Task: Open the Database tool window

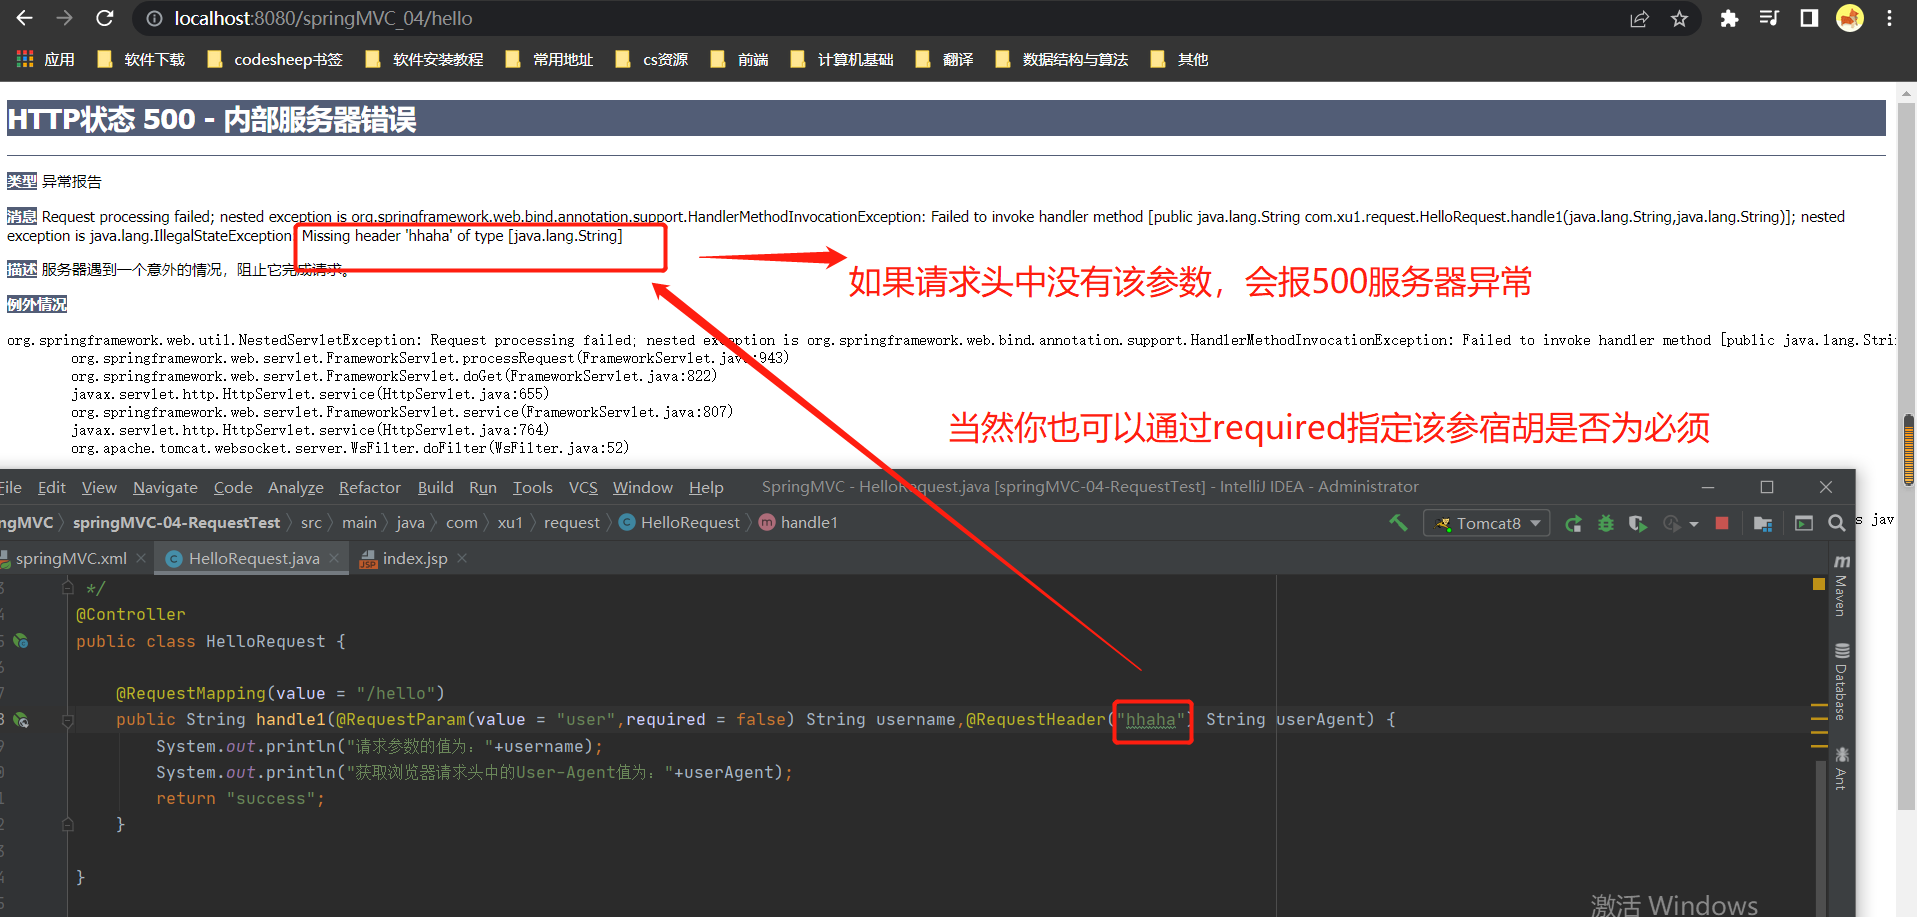Action: [x=1842, y=681]
